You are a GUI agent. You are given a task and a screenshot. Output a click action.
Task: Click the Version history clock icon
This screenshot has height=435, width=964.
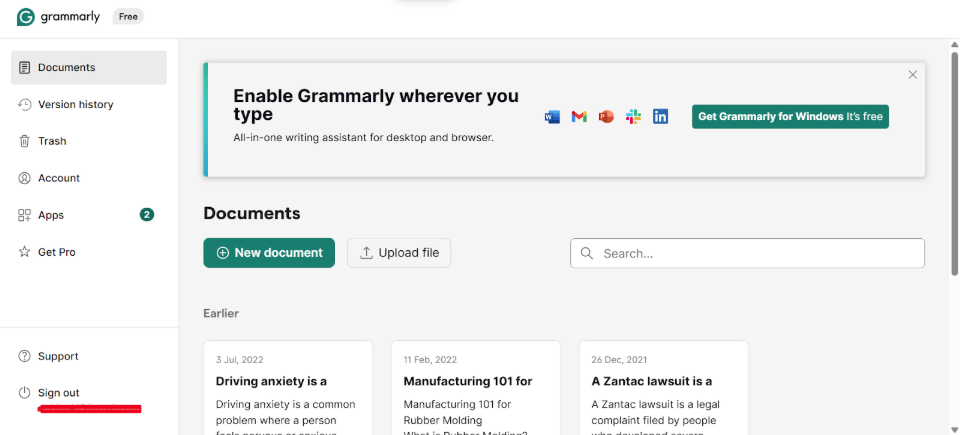[x=25, y=104]
